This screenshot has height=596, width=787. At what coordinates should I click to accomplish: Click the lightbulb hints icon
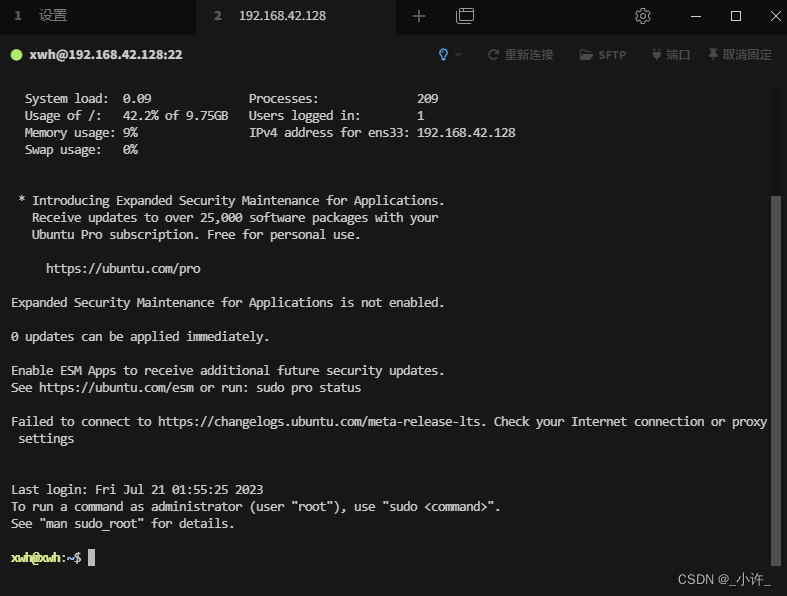(443, 54)
